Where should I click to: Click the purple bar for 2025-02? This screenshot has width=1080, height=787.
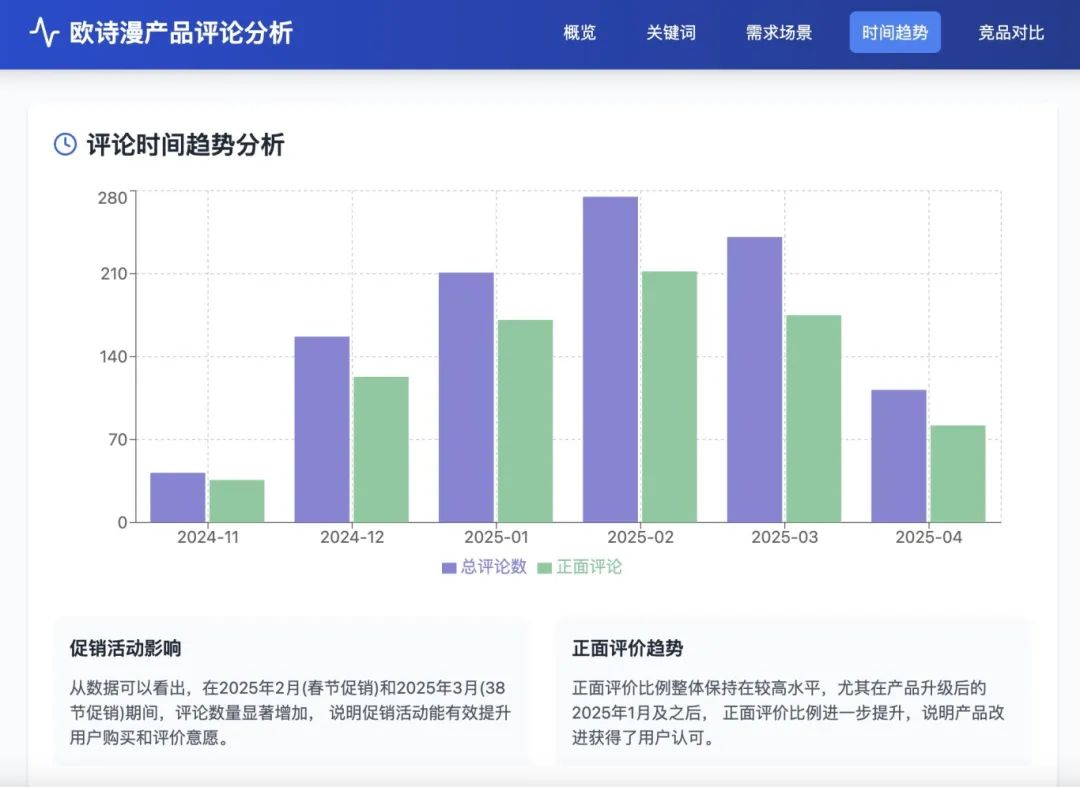[x=610, y=359]
